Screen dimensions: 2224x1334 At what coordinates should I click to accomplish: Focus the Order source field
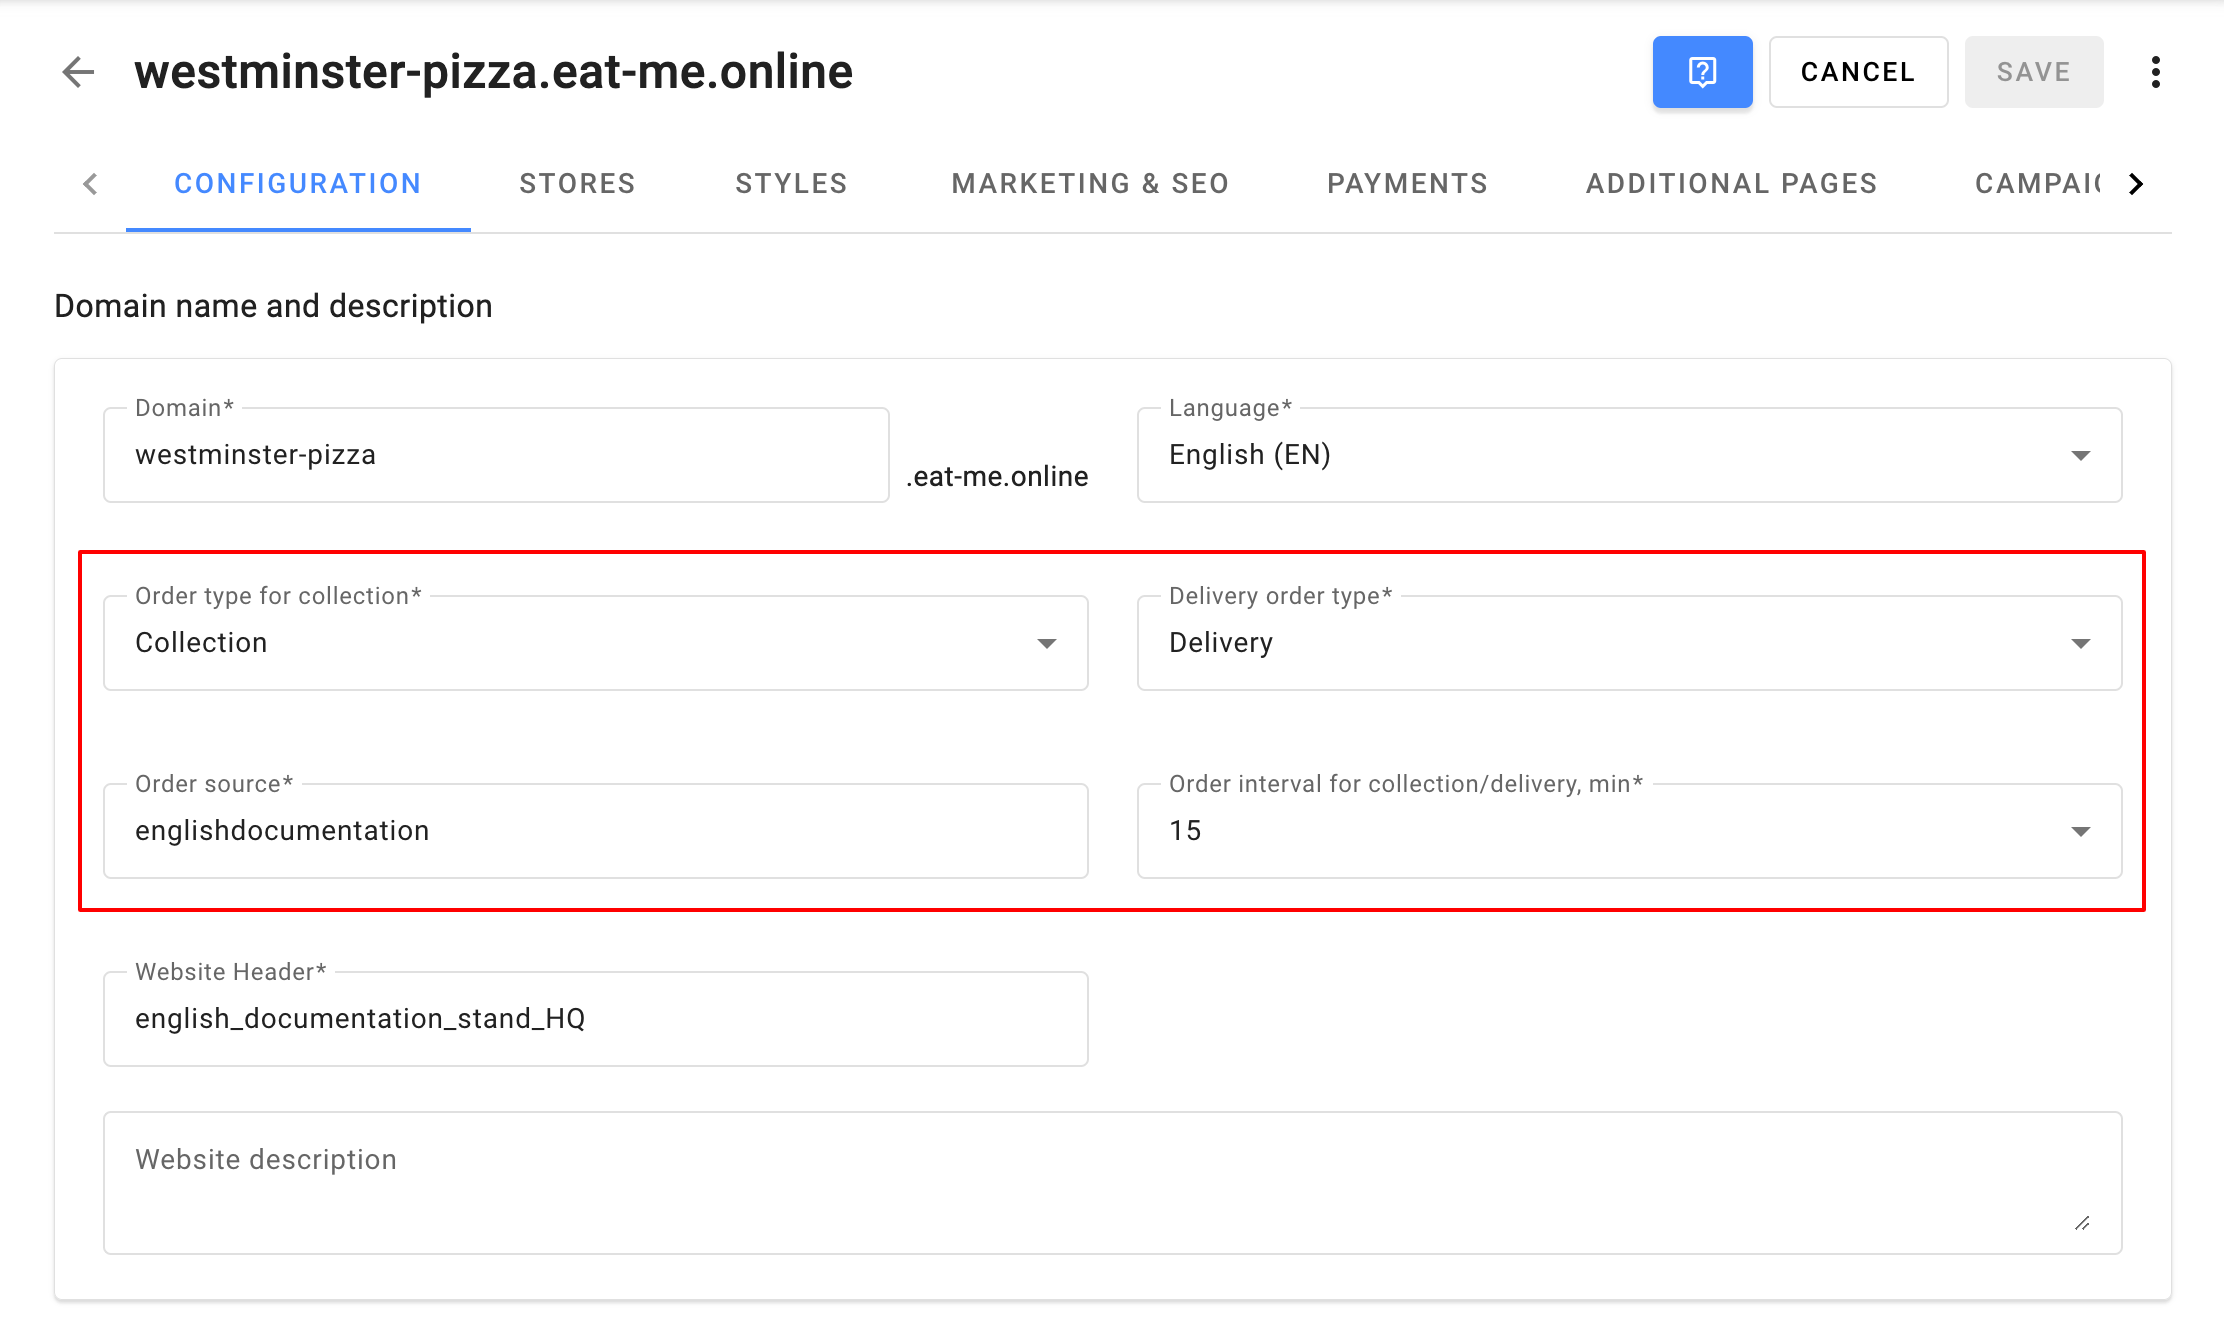(595, 831)
